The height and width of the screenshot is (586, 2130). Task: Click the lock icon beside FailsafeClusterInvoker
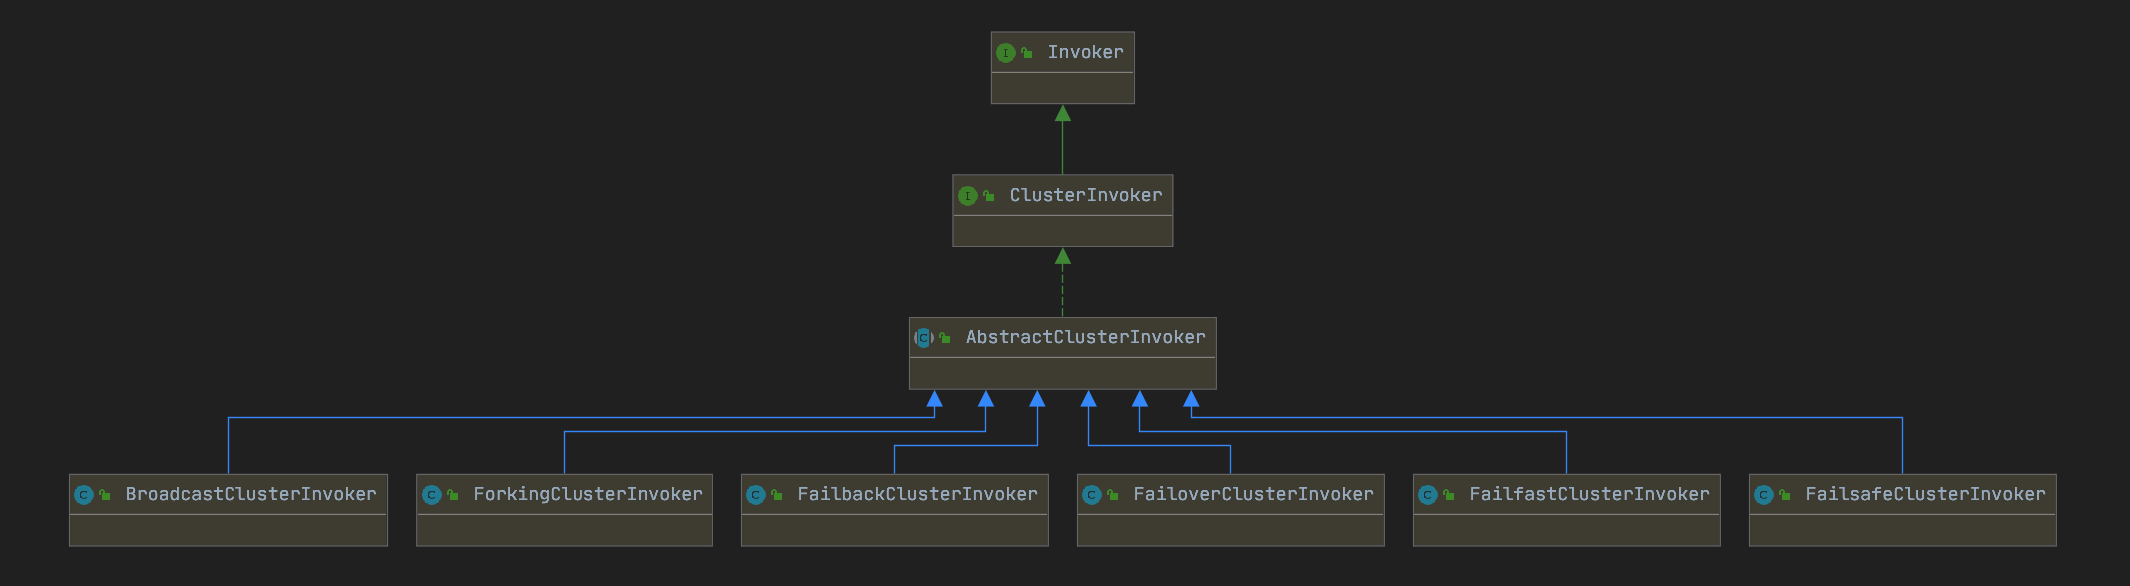point(1784,495)
